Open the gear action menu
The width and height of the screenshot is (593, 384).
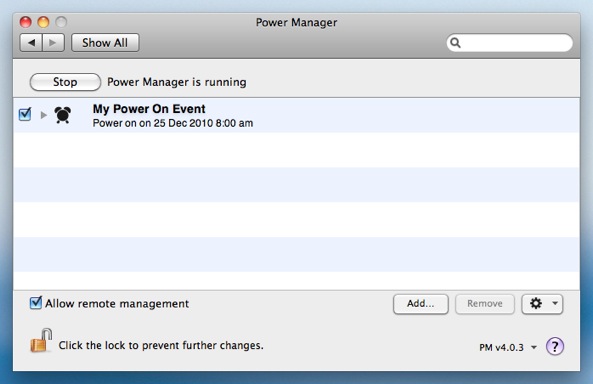pos(542,304)
